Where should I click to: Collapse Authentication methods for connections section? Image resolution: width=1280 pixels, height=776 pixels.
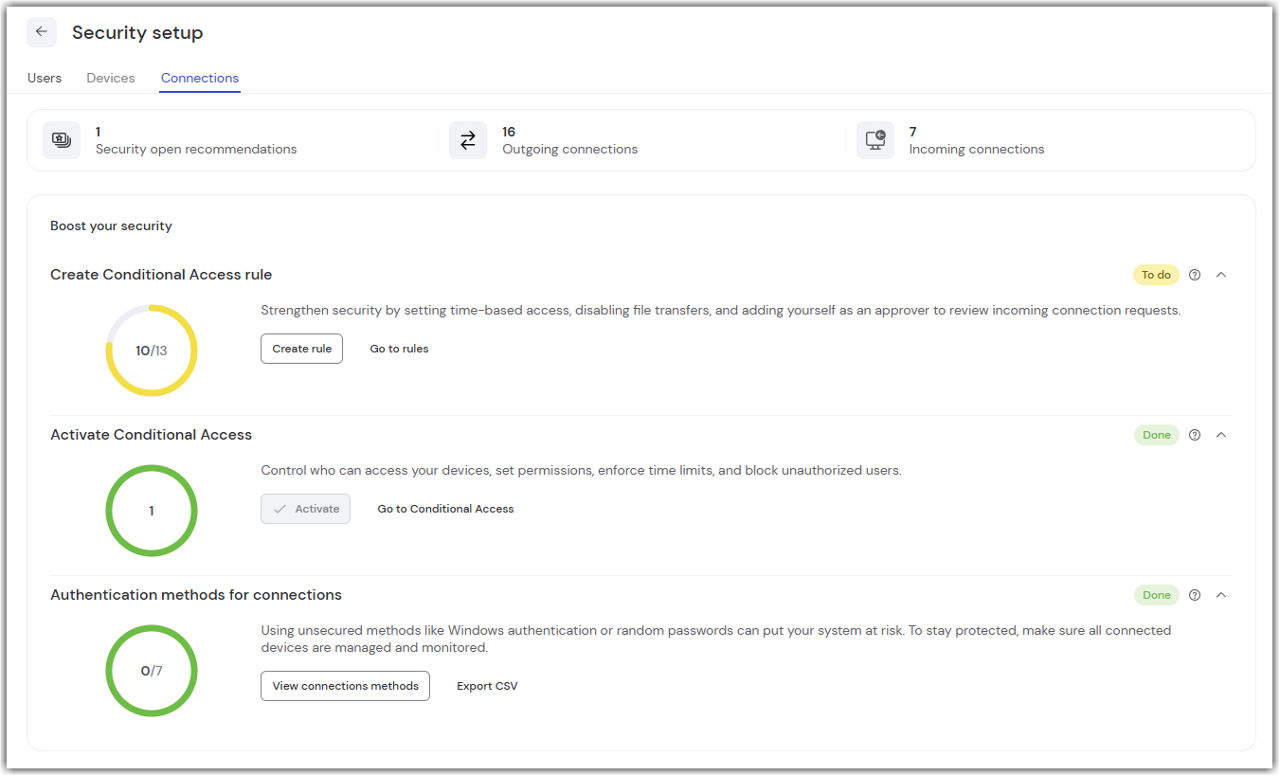1221,595
